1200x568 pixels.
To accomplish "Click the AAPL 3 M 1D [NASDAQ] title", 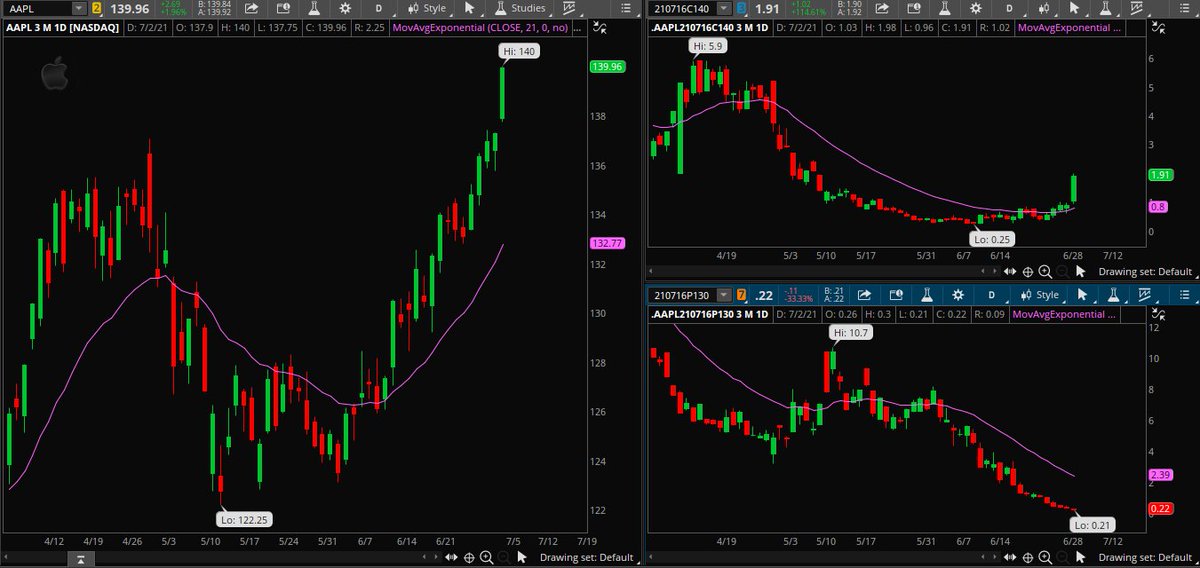I will [x=60, y=27].
